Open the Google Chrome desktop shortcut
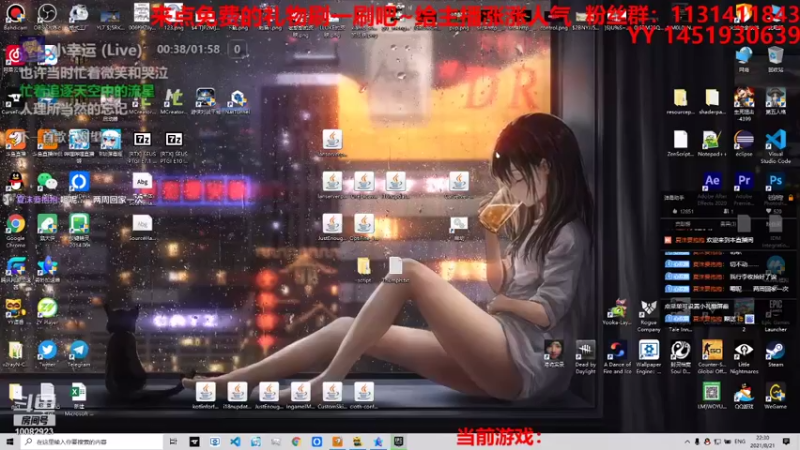 pyautogui.click(x=15, y=230)
